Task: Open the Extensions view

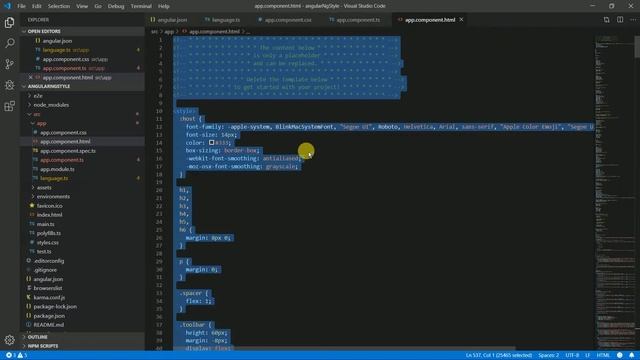Action: tap(9, 106)
